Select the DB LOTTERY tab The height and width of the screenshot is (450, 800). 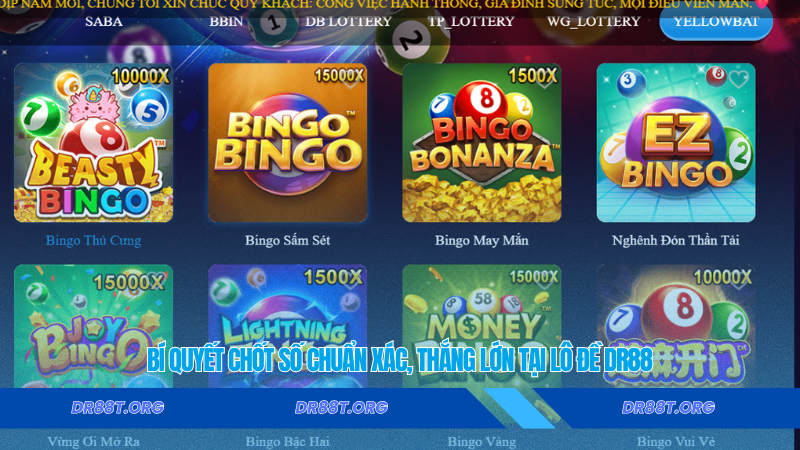coord(348,22)
